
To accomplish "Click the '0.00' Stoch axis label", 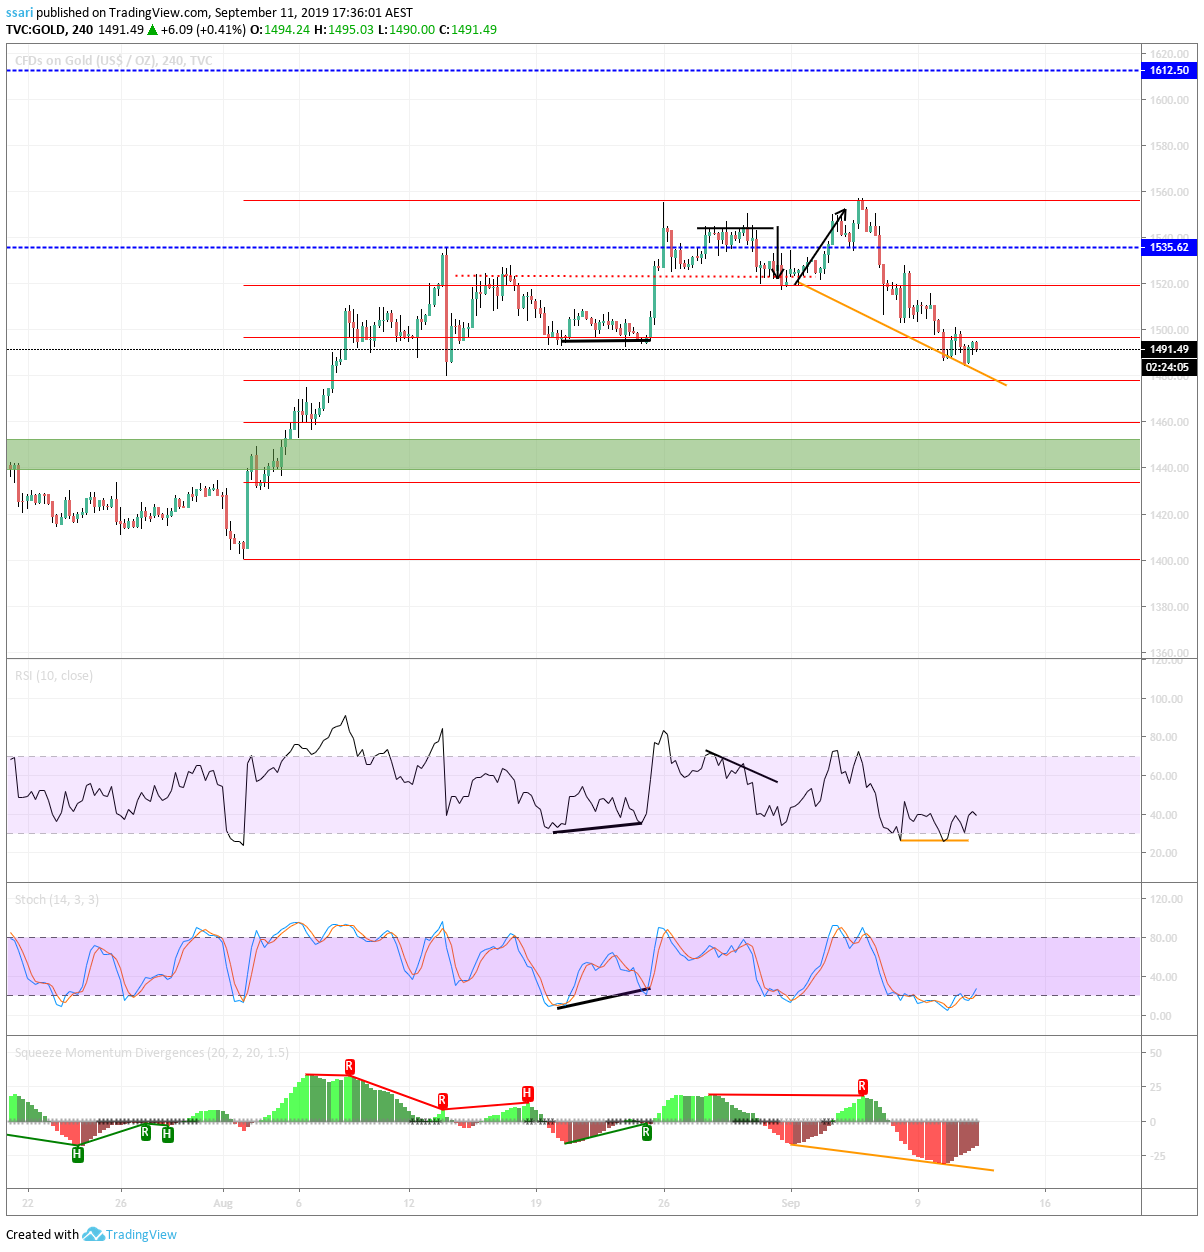I will click(1160, 1016).
